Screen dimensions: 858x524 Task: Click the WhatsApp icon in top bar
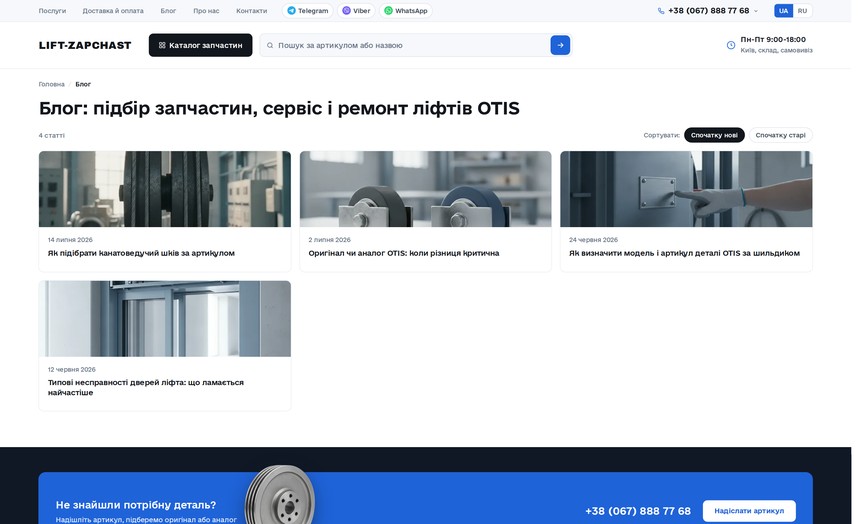(x=389, y=11)
